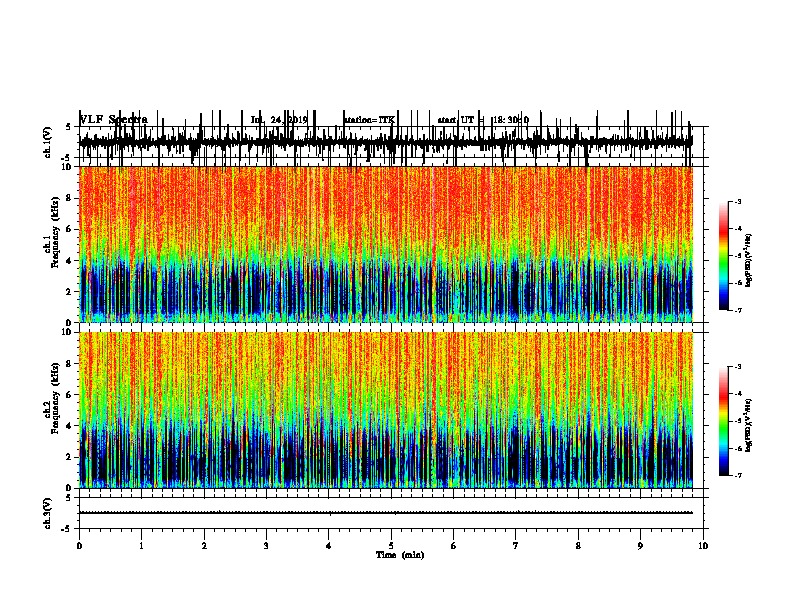Viewport: 792px width, 612px height.
Task: Click the '-3' label on ch.1 colorbar
Action: tap(738, 201)
